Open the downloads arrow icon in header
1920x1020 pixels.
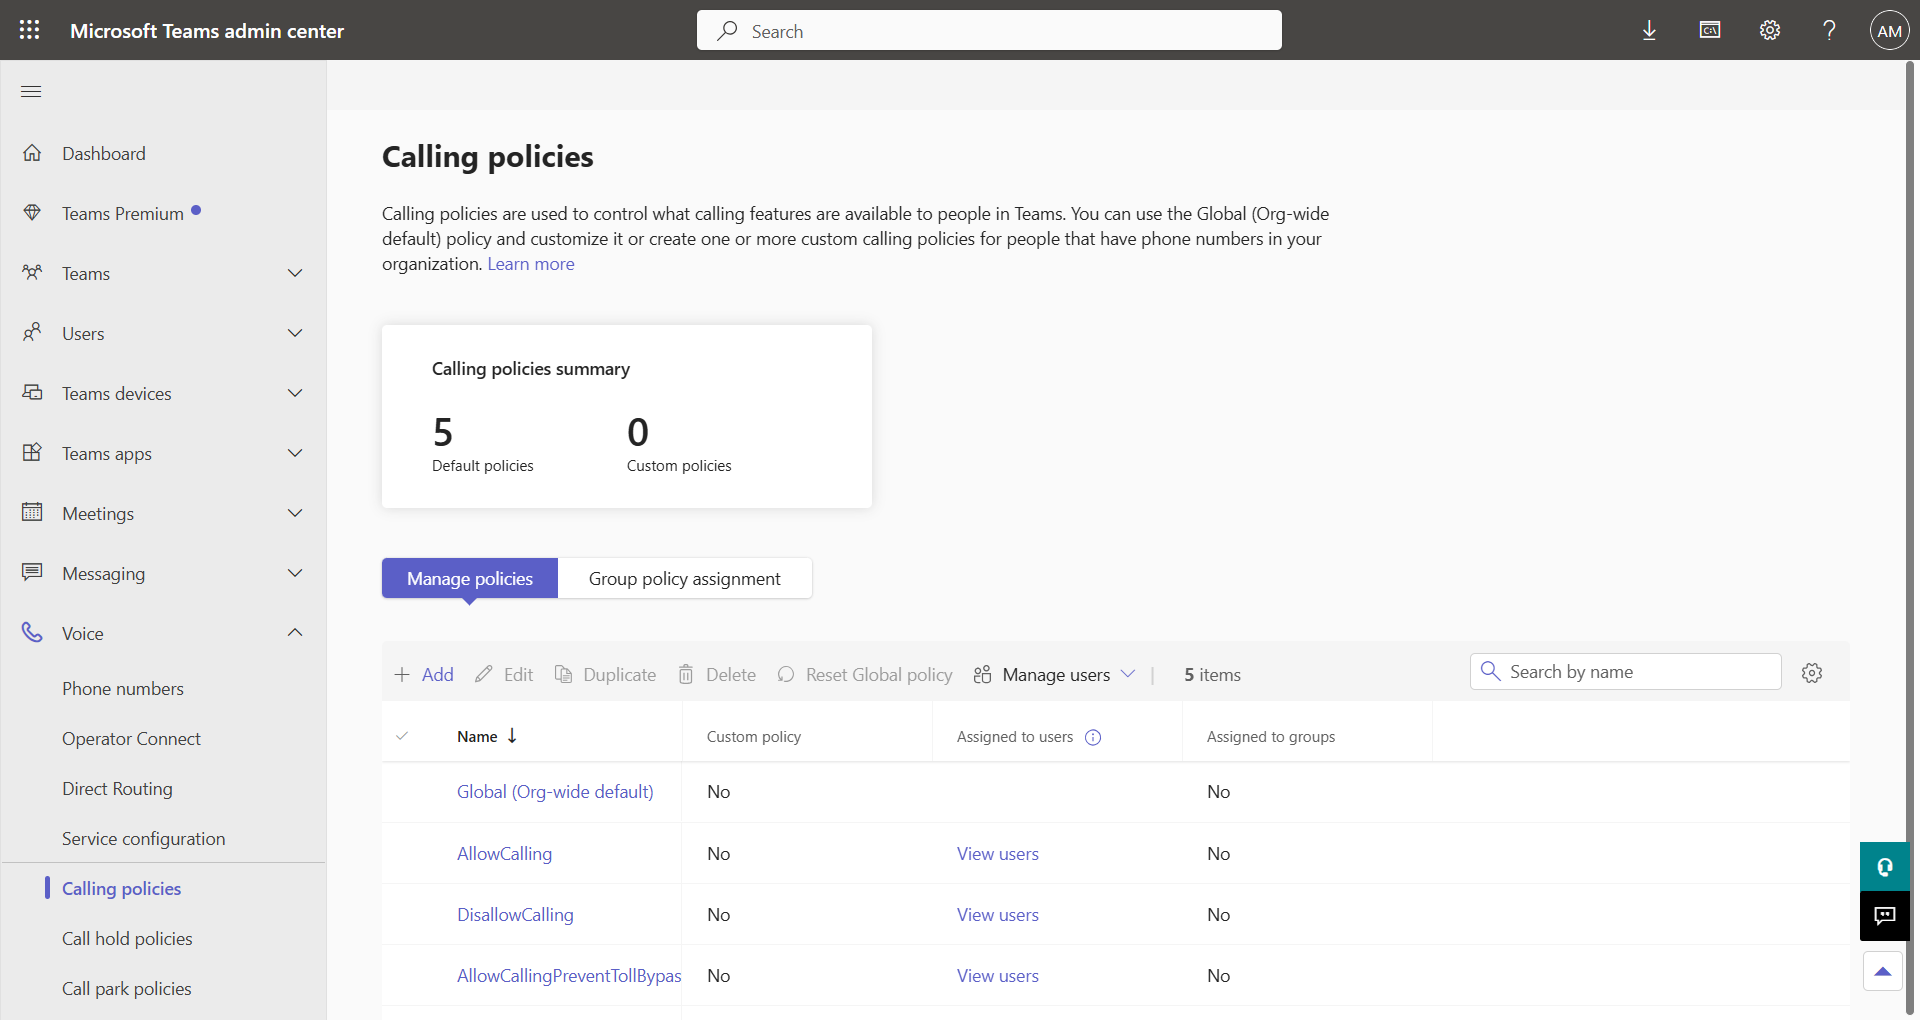click(1649, 30)
